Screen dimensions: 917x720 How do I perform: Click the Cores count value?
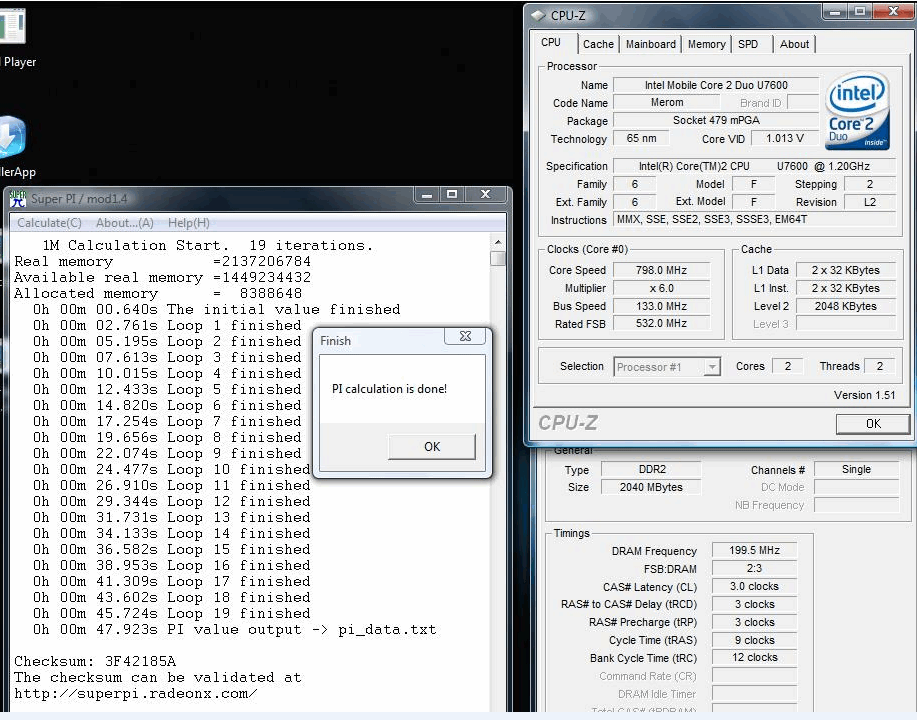click(787, 366)
